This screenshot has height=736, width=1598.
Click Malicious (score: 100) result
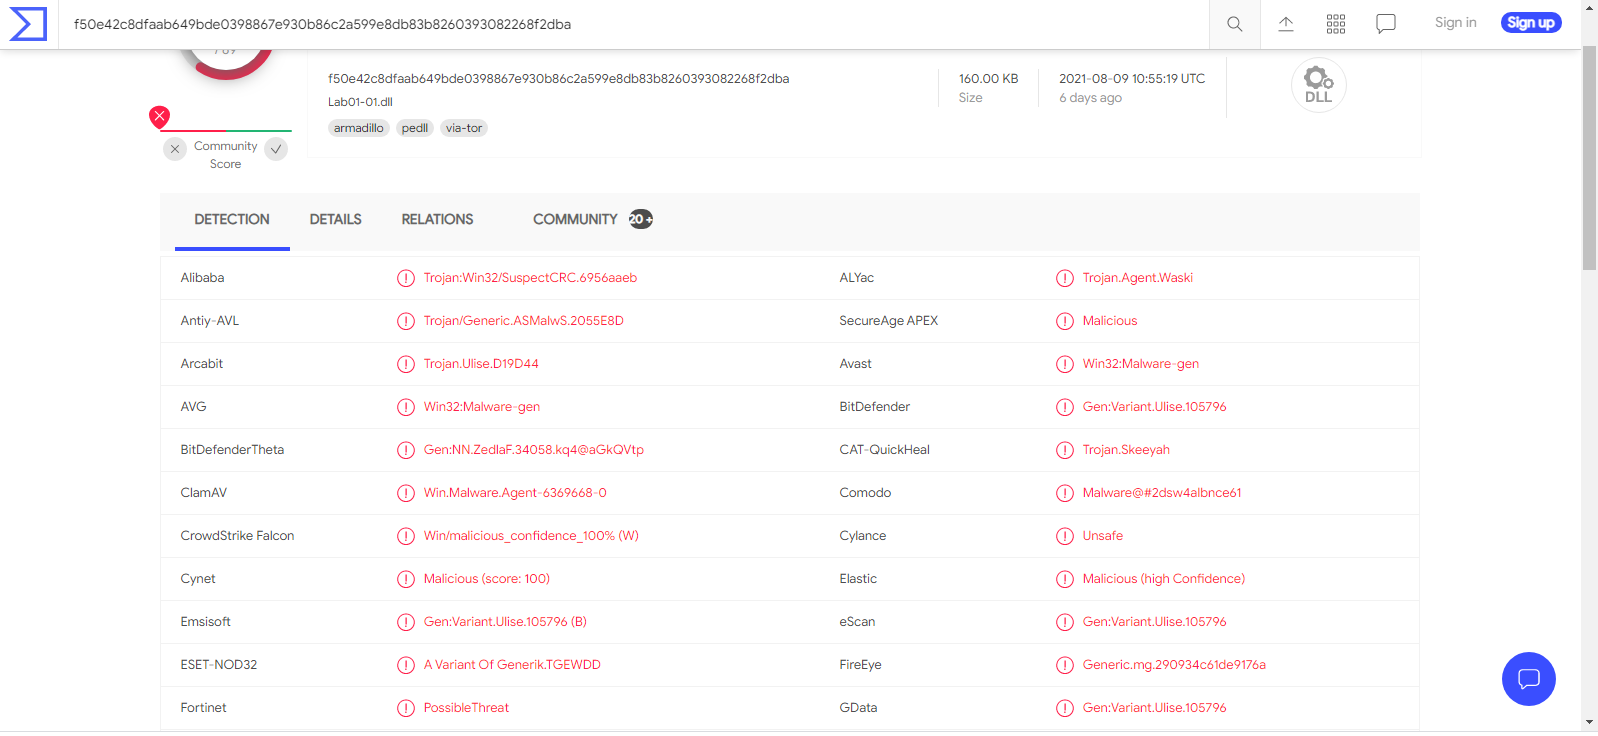pyautogui.click(x=487, y=579)
